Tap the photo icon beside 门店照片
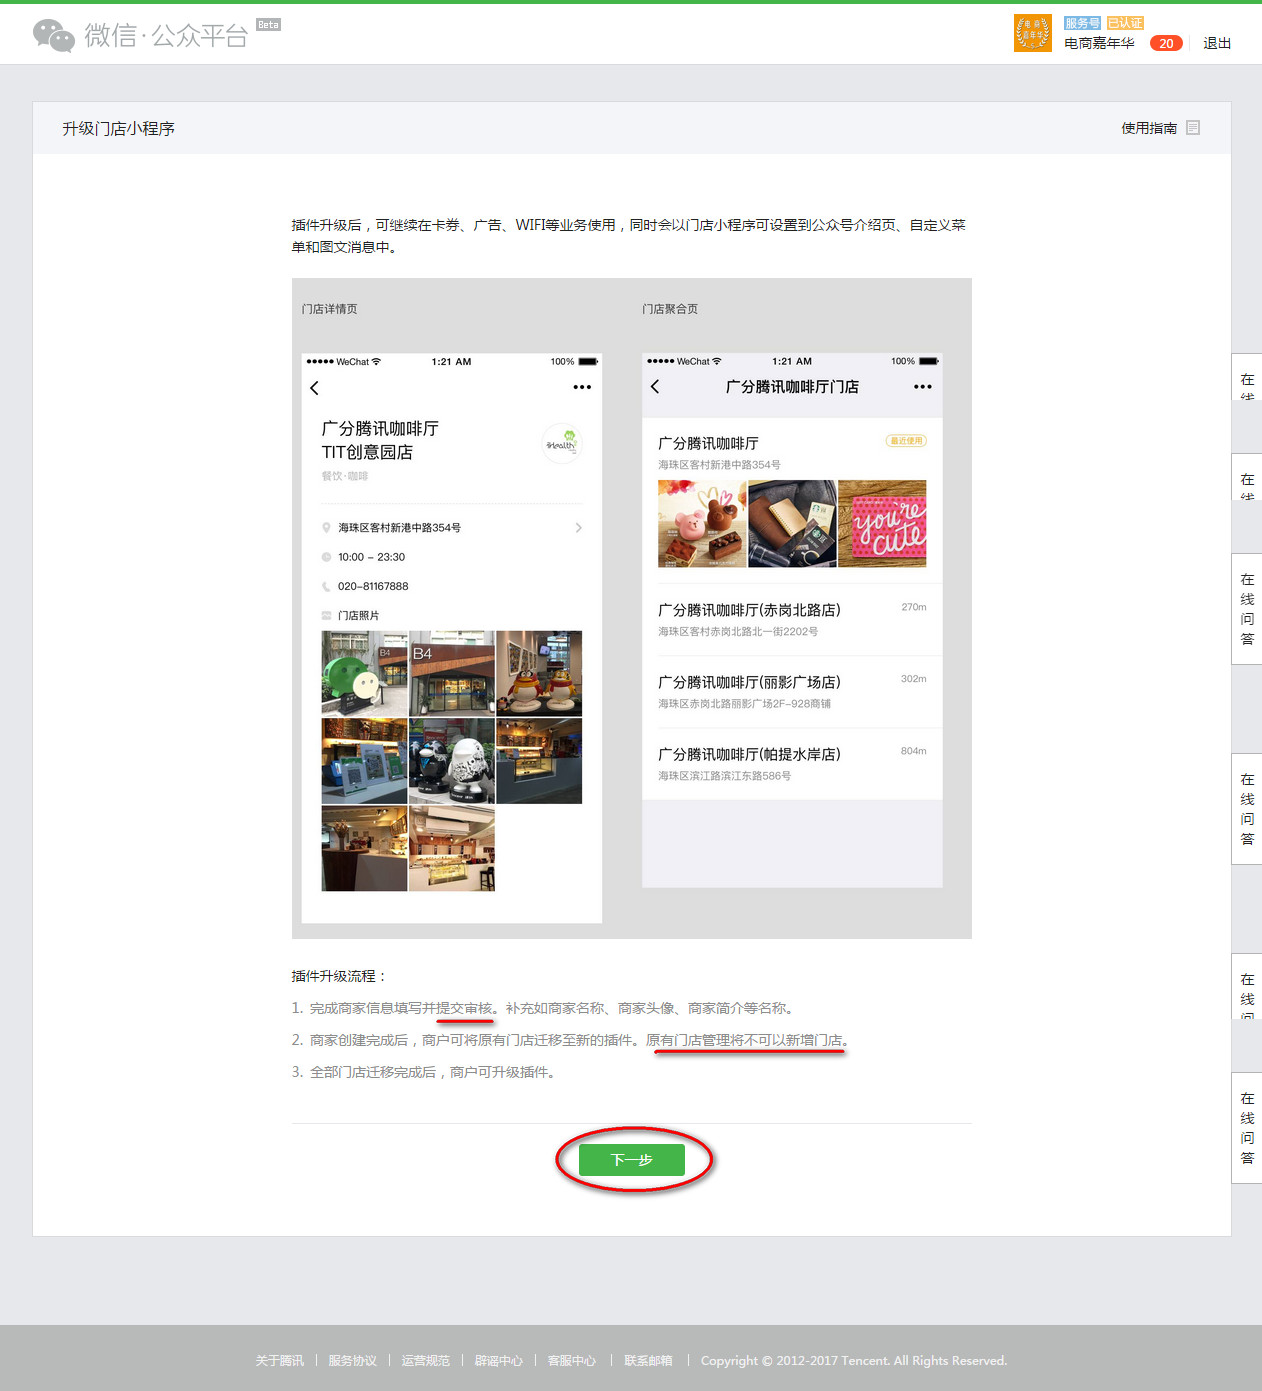The width and height of the screenshot is (1262, 1391). 326,616
